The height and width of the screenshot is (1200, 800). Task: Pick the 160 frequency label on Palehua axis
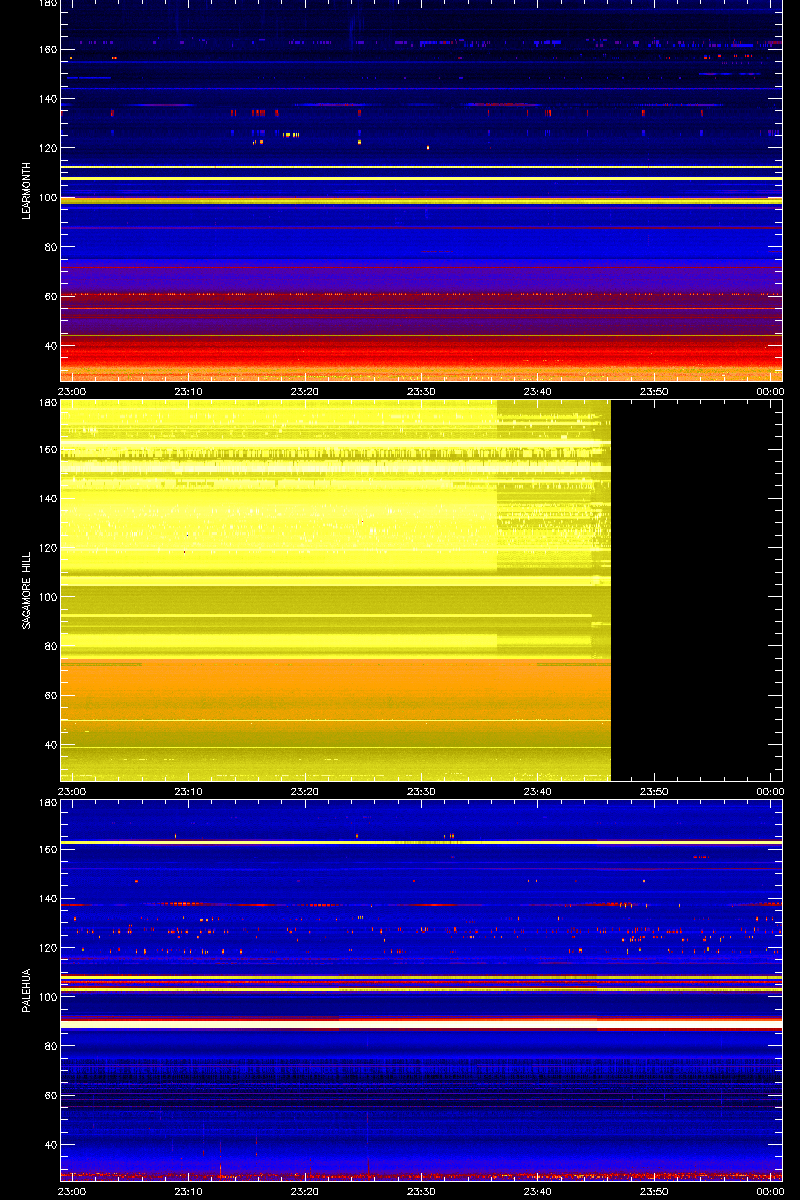point(47,850)
